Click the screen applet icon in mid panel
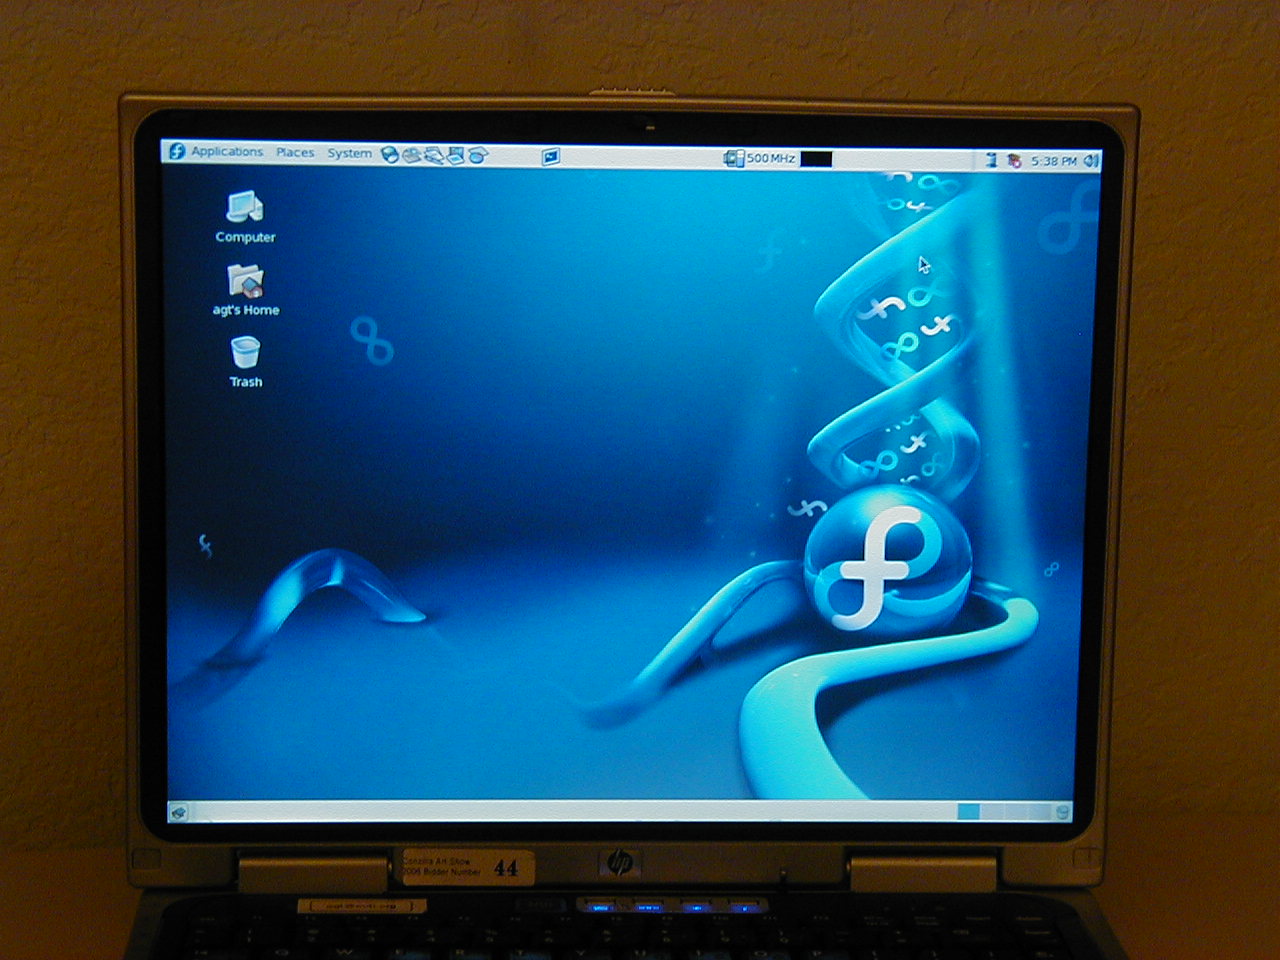This screenshot has height=960, width=1280. click(551, 157)
